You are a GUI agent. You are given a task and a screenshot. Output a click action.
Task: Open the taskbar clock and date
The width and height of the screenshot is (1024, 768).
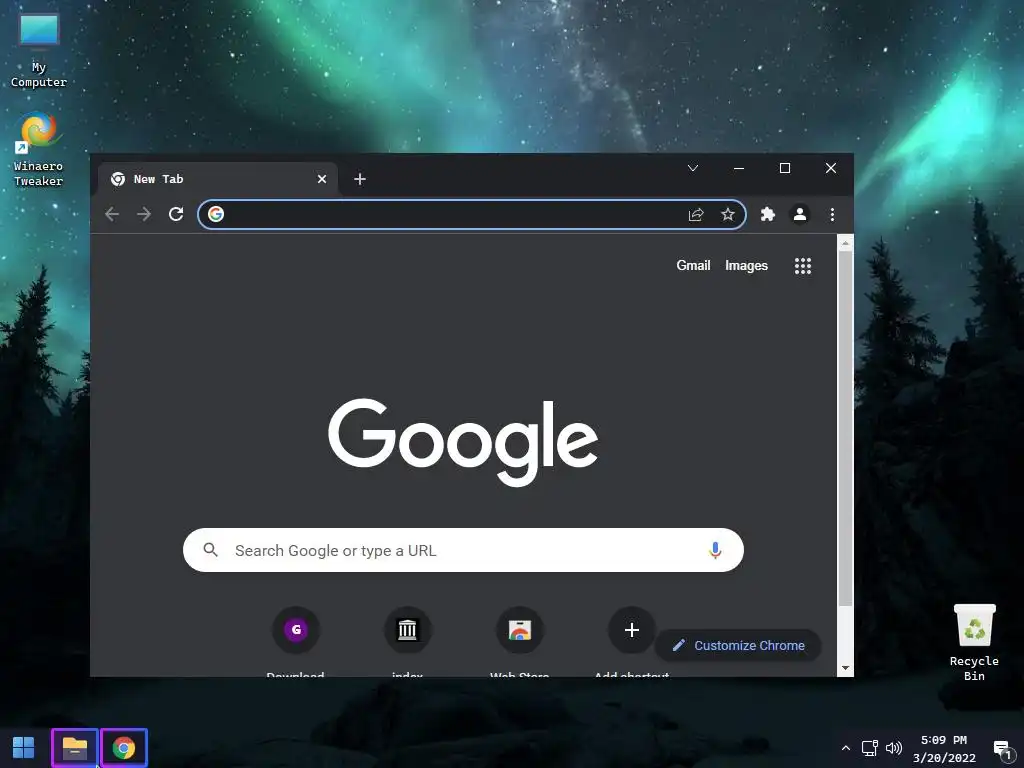point(944,749)
